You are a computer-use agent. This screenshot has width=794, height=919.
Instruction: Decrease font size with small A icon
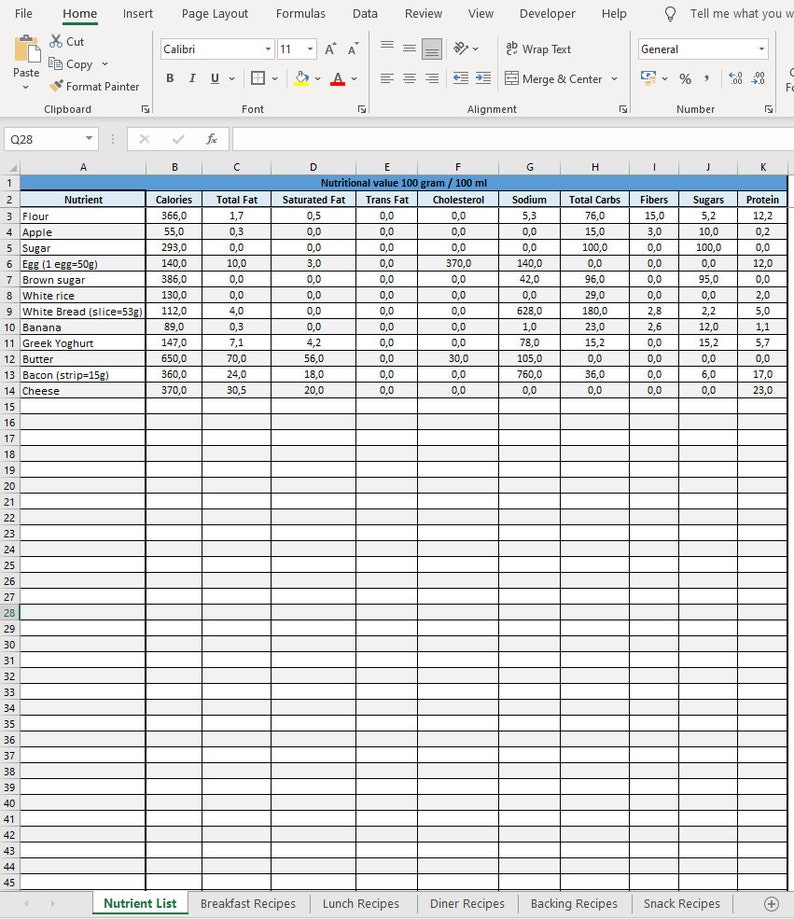(x=353, y=49)
